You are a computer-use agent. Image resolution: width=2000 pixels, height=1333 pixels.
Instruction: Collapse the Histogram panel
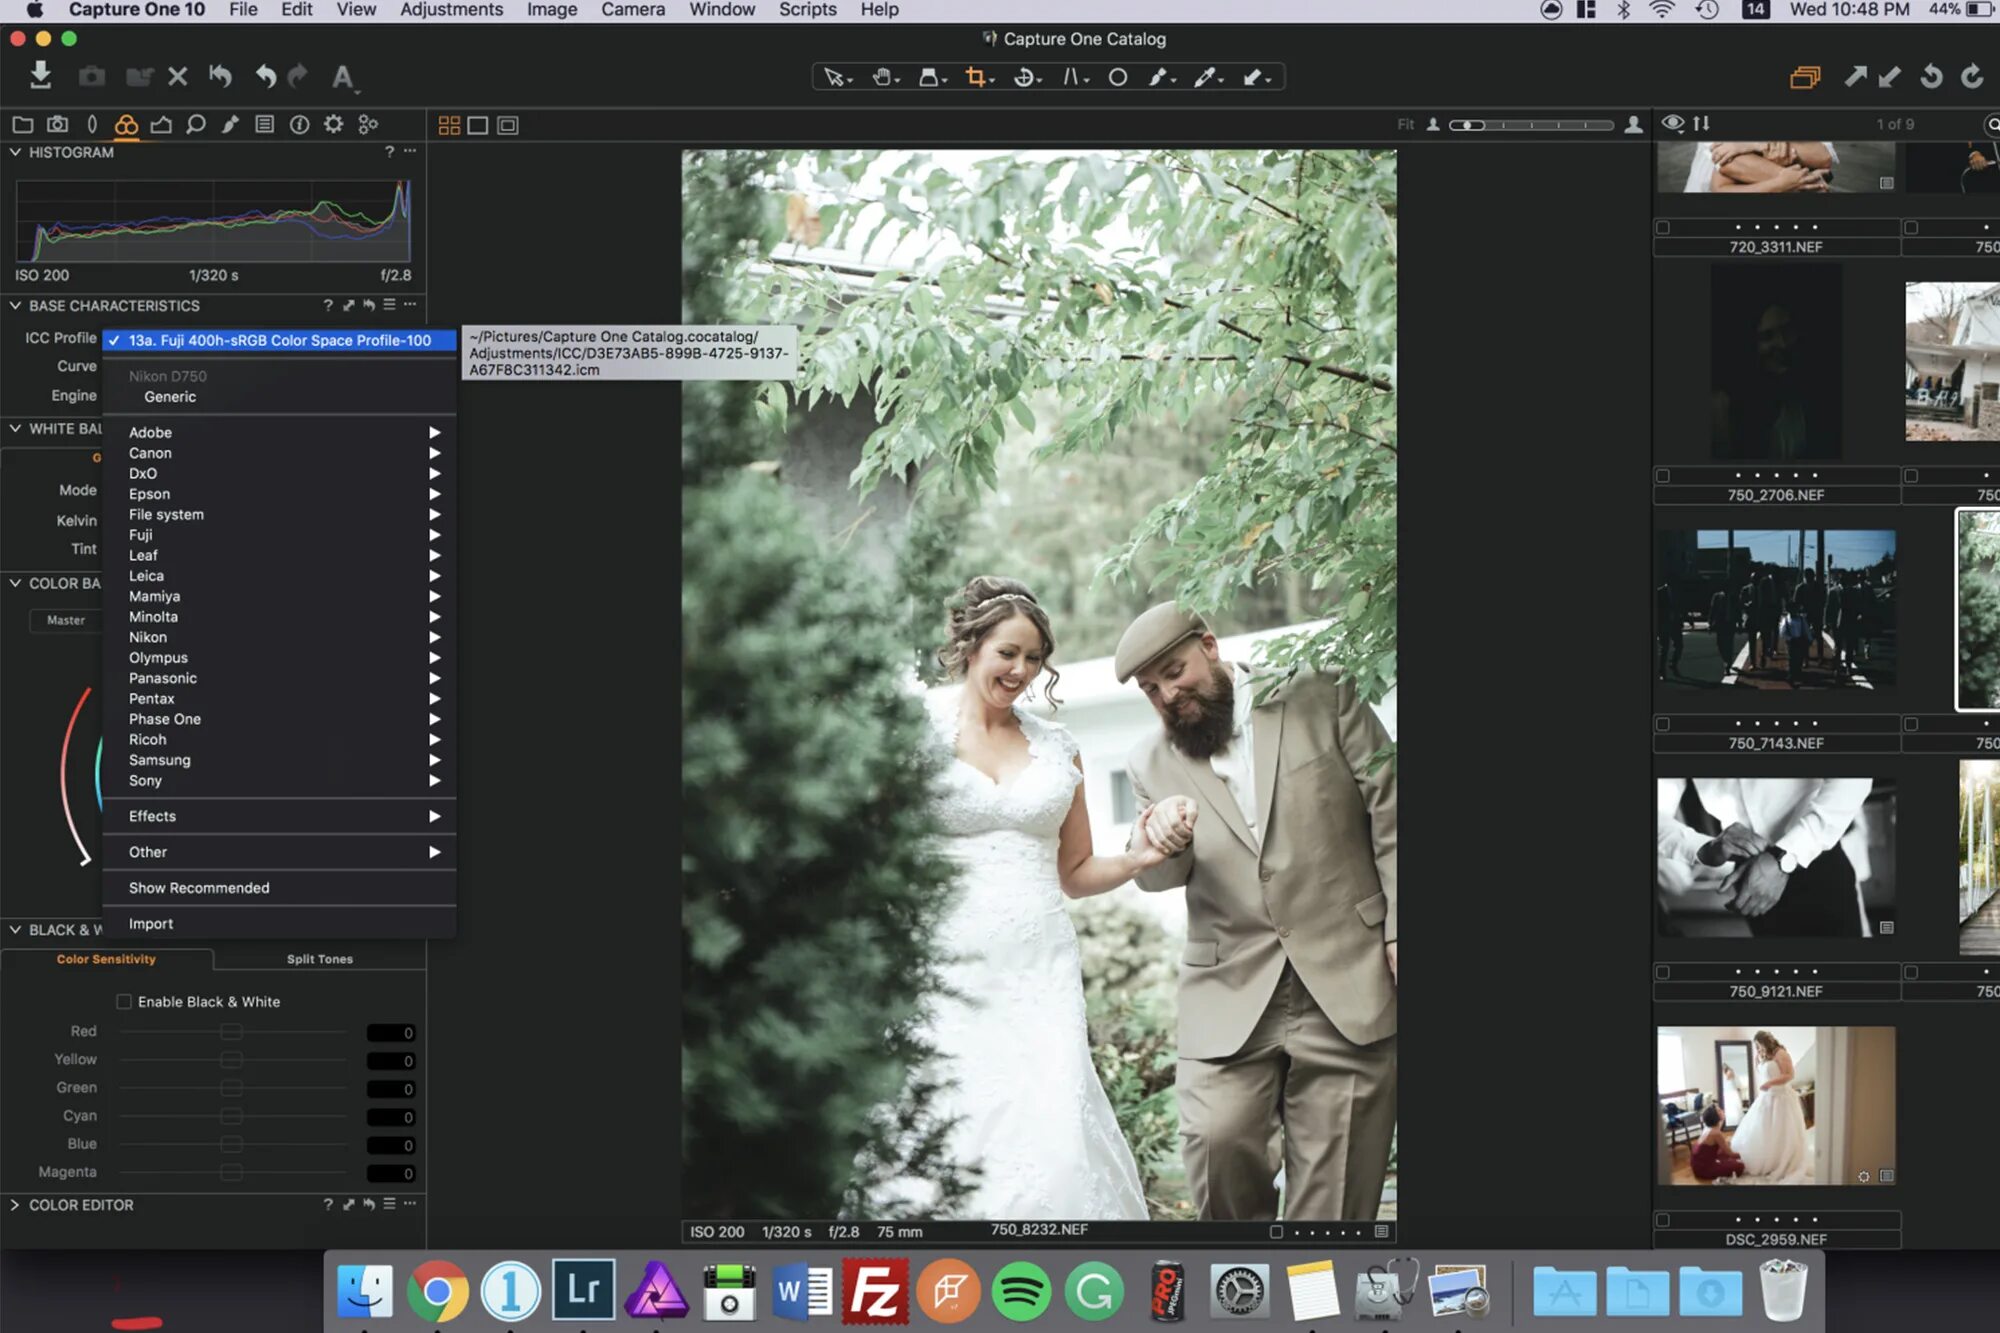15,152
